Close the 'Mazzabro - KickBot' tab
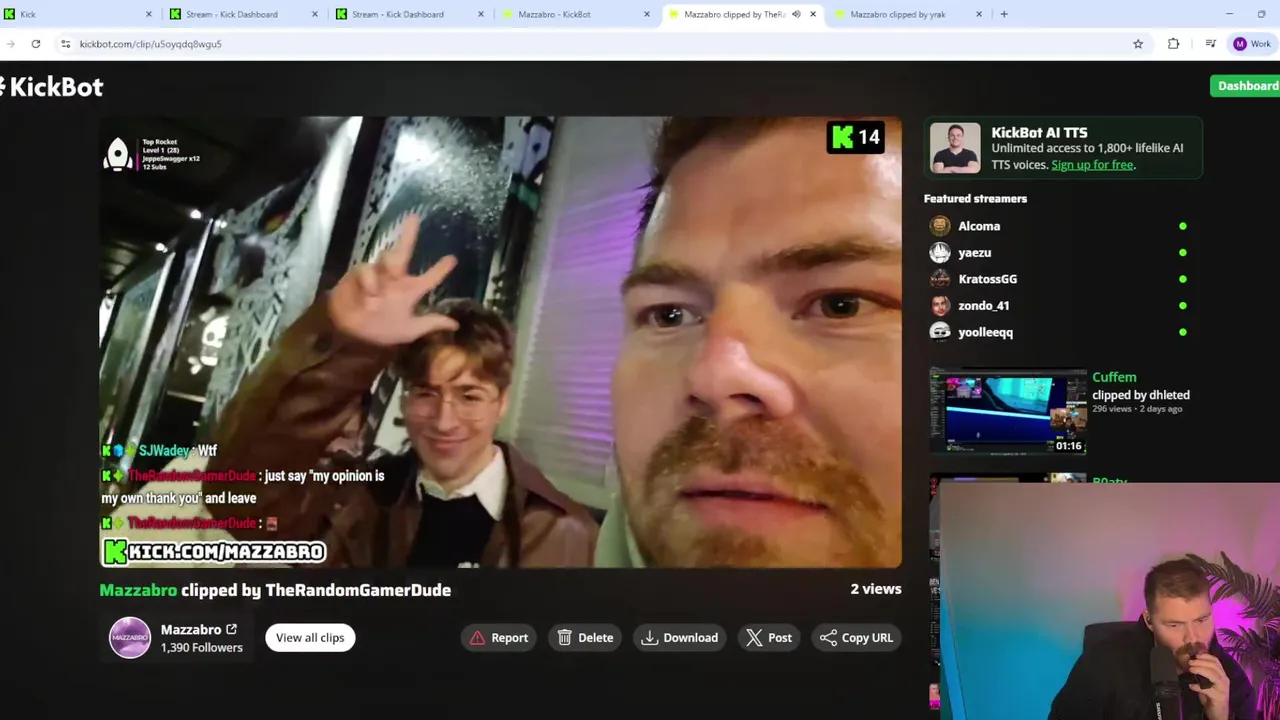 click(x=647, y=14)
